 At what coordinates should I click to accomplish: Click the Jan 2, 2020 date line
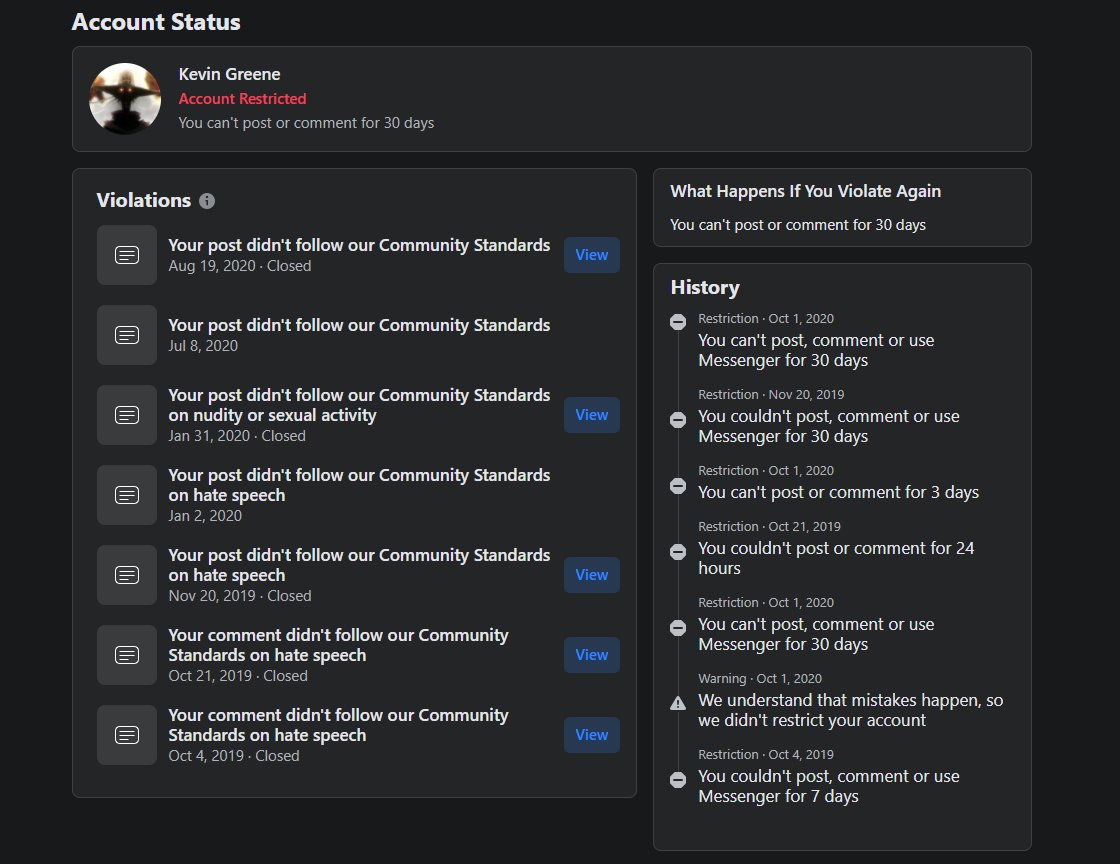click(x=205, y=516)
